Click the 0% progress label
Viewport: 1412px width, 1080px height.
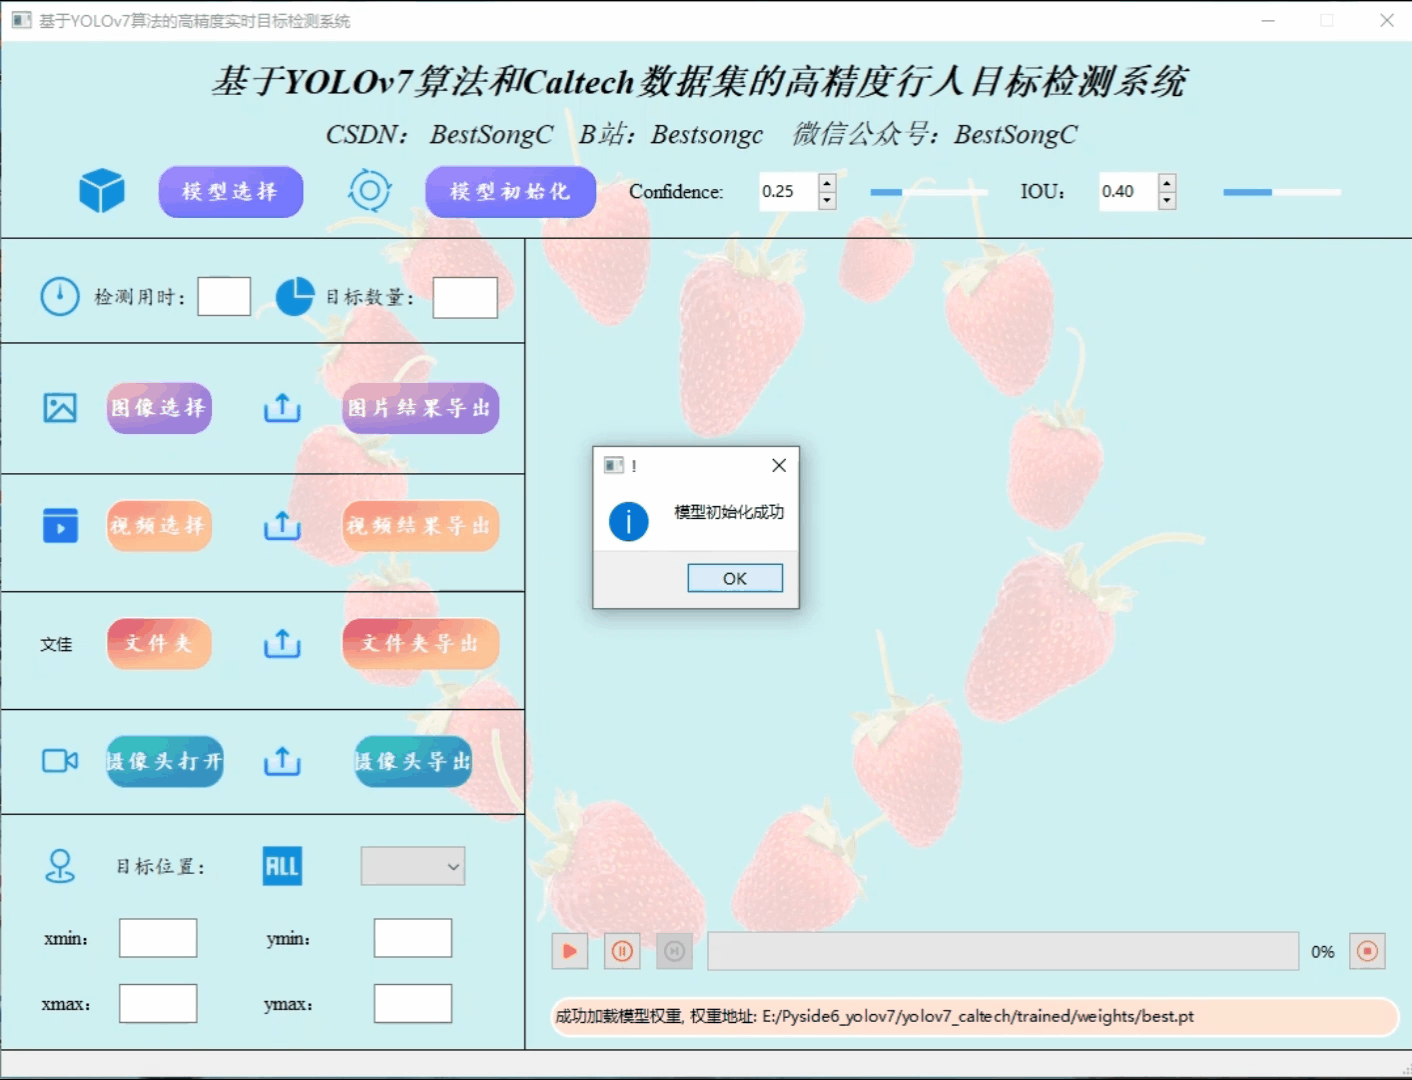coord(1323,952)
